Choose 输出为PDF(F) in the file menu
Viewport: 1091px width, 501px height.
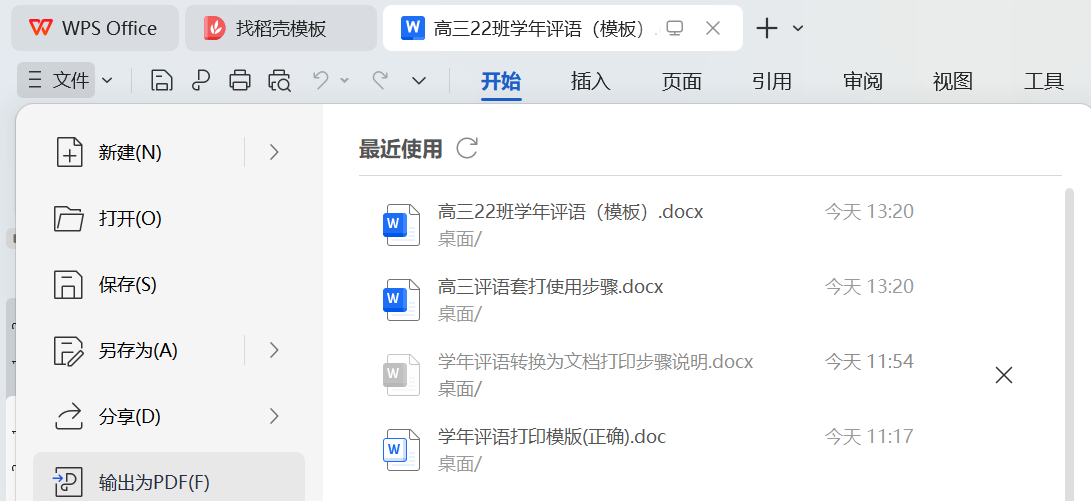pos(169,478)
